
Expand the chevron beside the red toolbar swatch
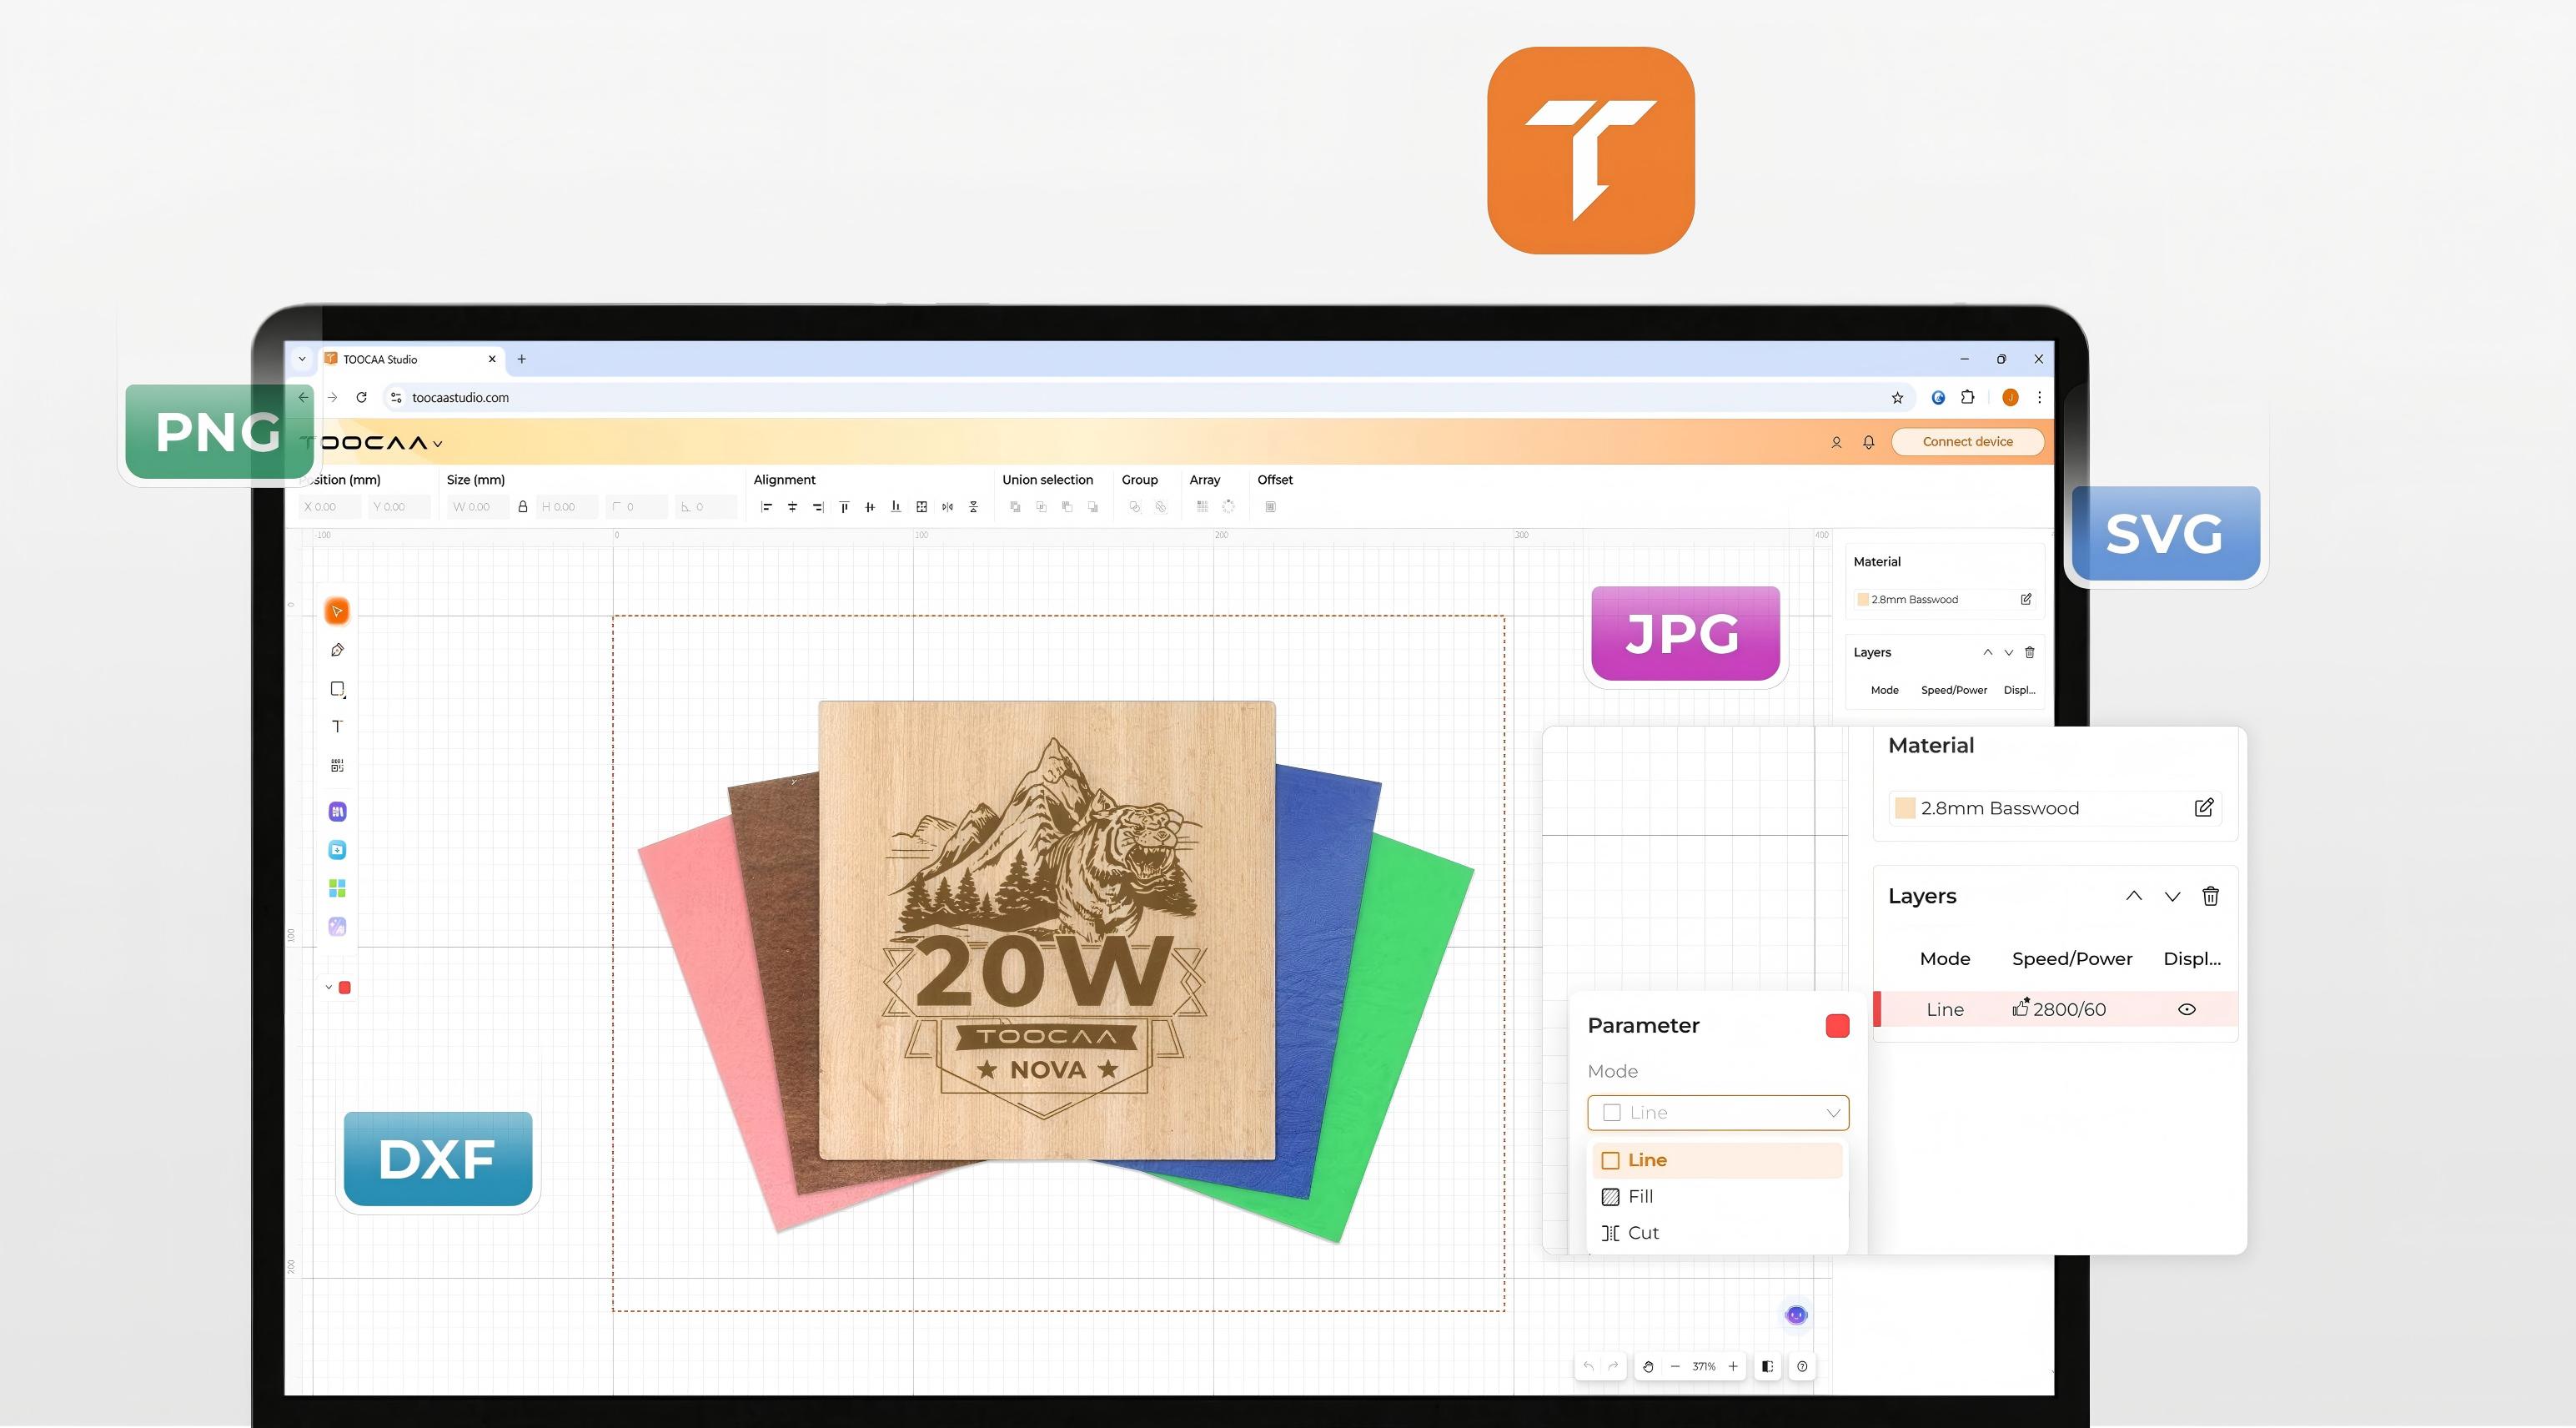click(328, 987)
